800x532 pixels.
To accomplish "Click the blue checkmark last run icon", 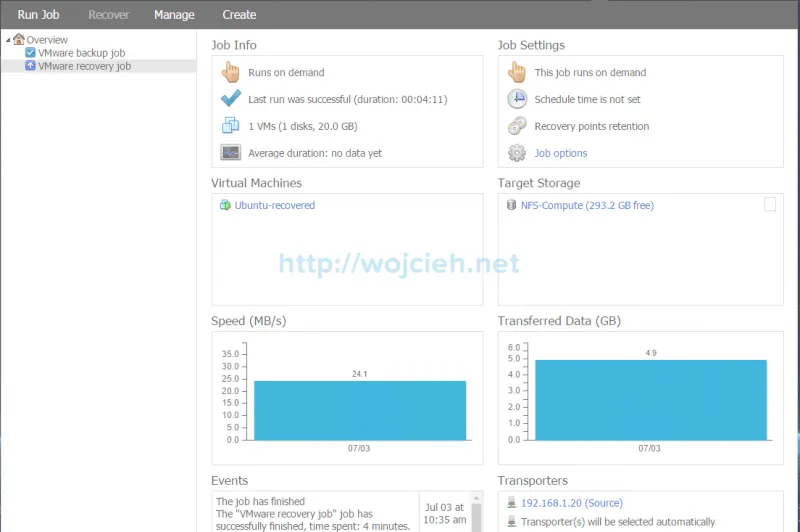I will click(x=231, y=99).
